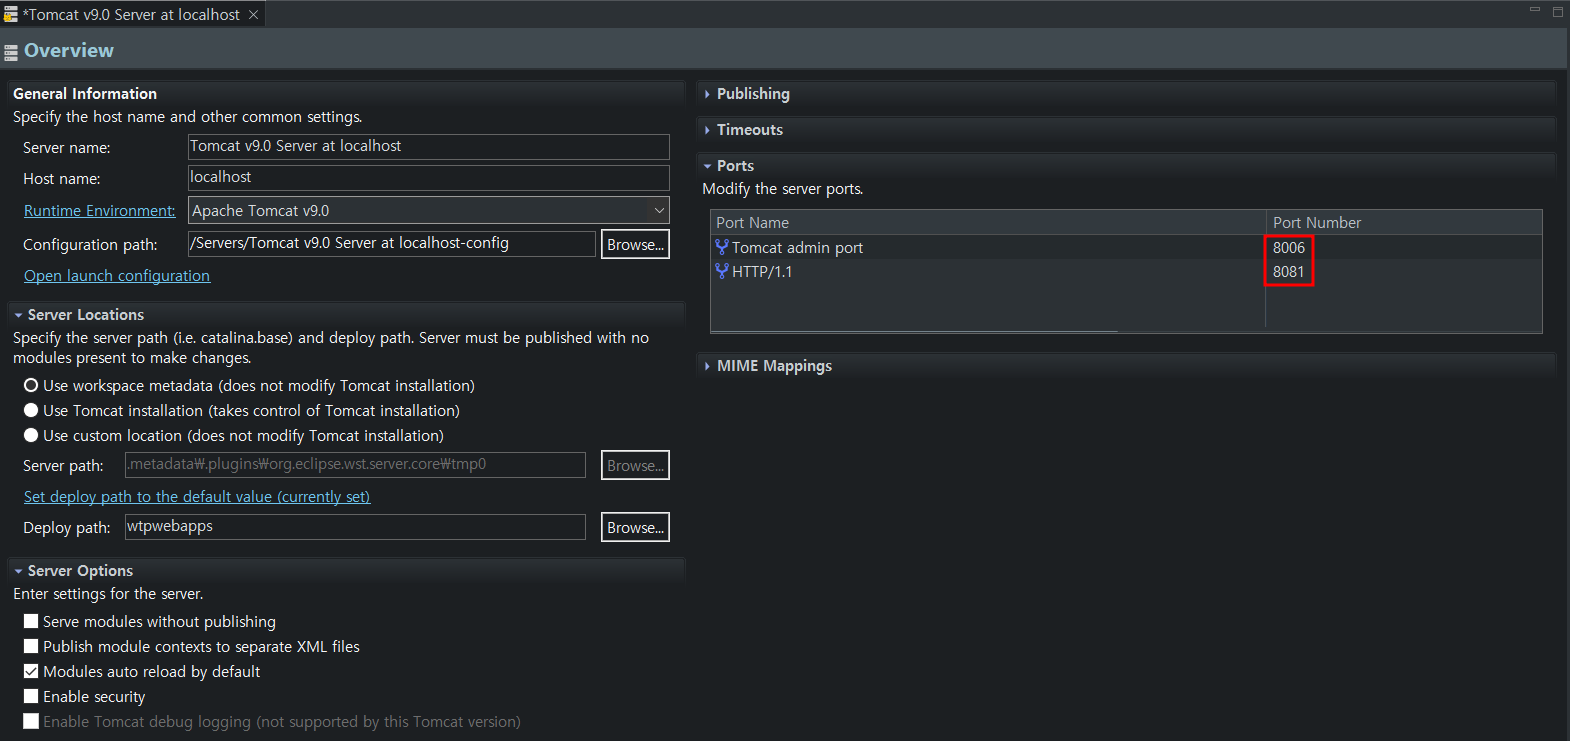Click the Port Name column header

[988, 222]
